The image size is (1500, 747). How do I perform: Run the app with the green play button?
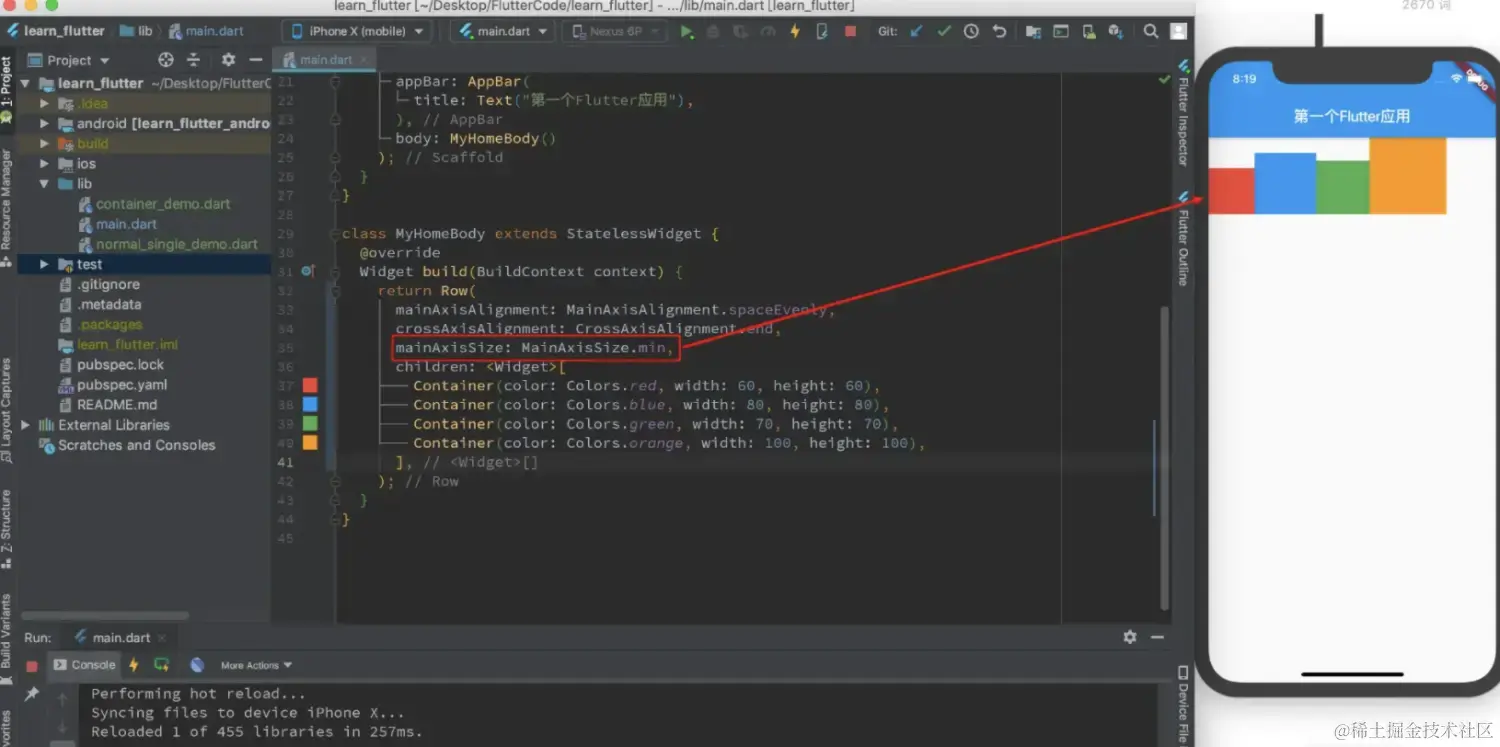[x=686, y=32]
